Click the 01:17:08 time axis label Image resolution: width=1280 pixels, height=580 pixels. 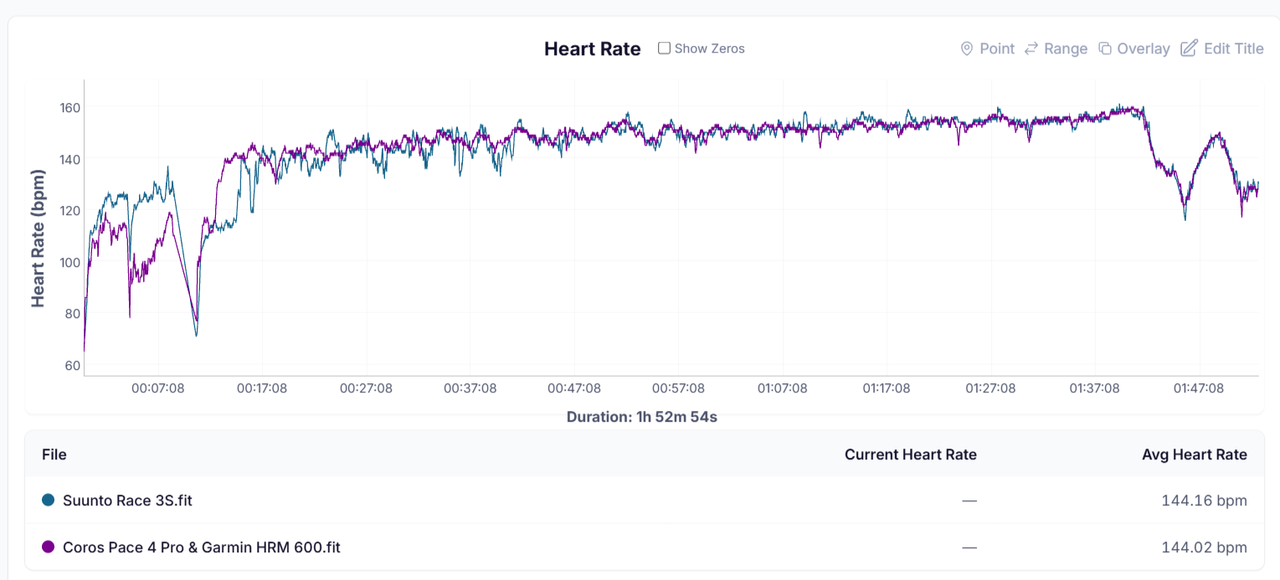886,388
